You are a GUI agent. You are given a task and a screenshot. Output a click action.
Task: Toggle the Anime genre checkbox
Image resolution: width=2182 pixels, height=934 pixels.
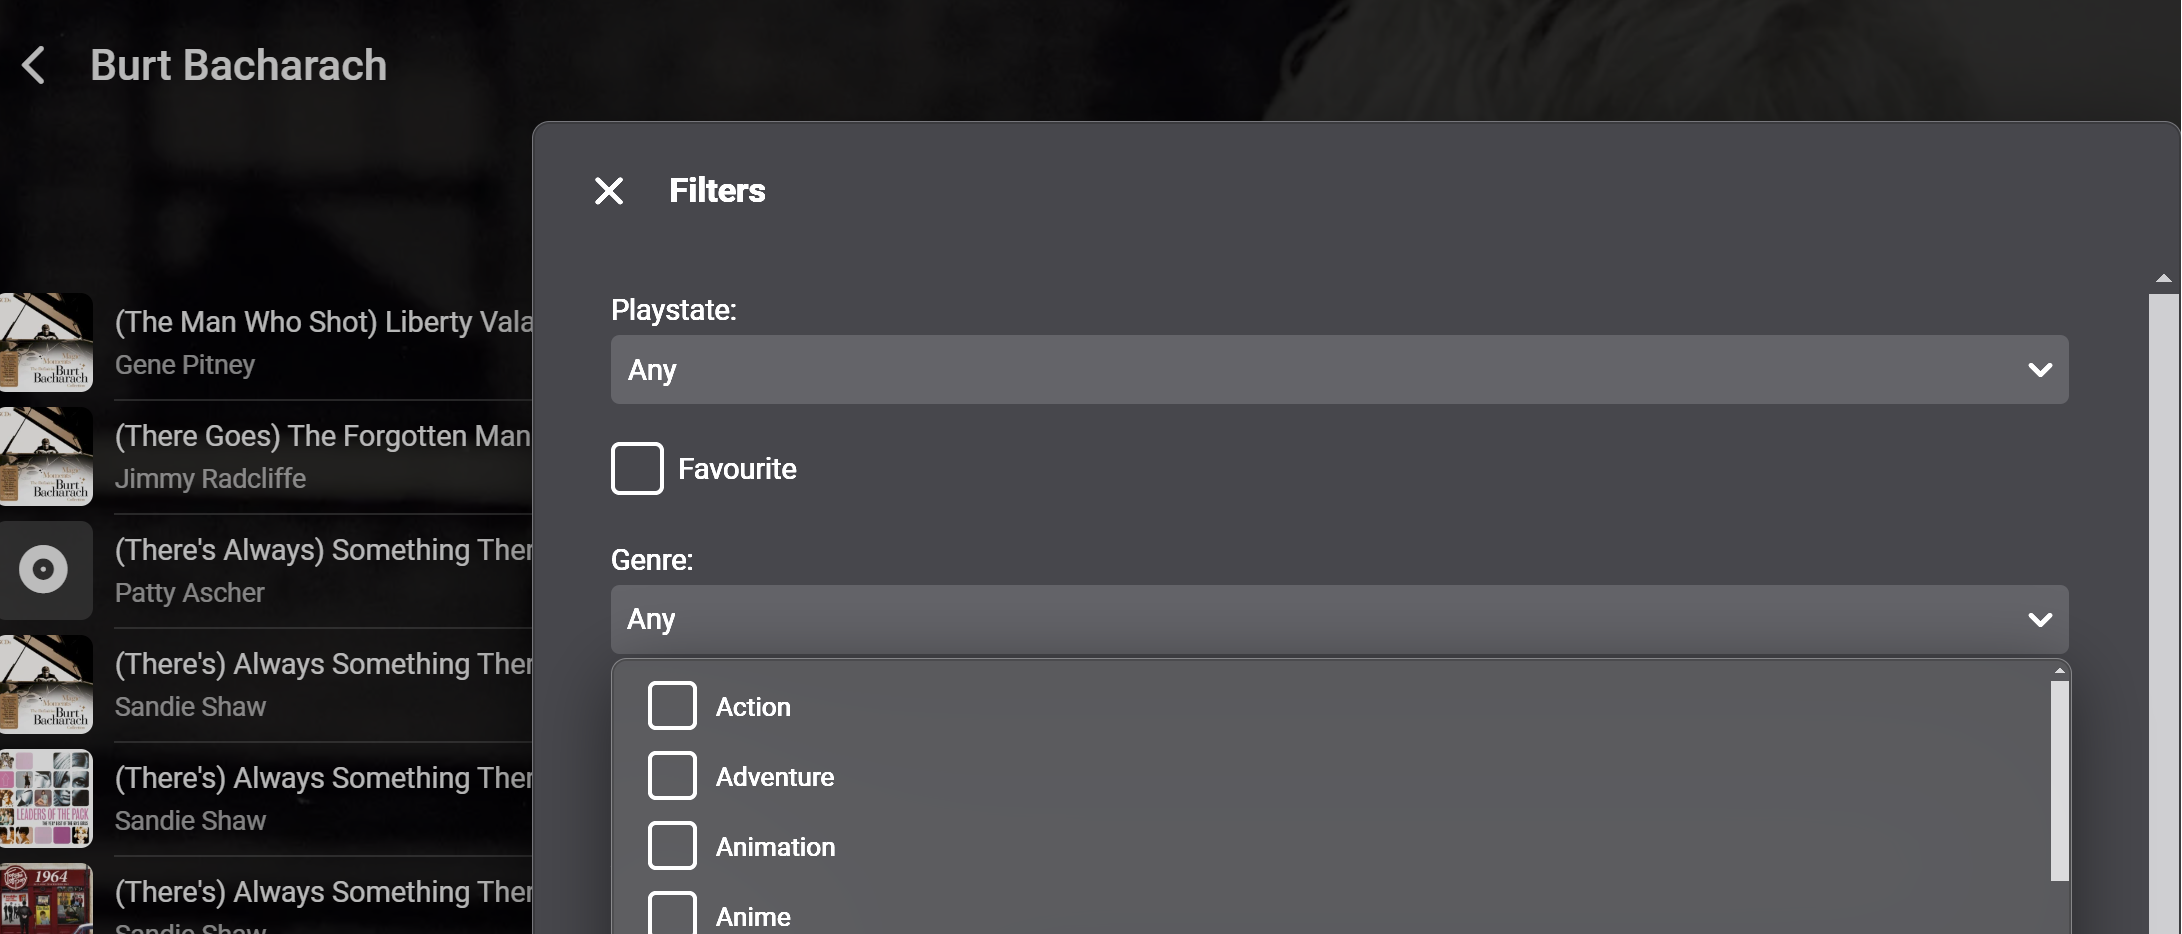coord(672,914)
